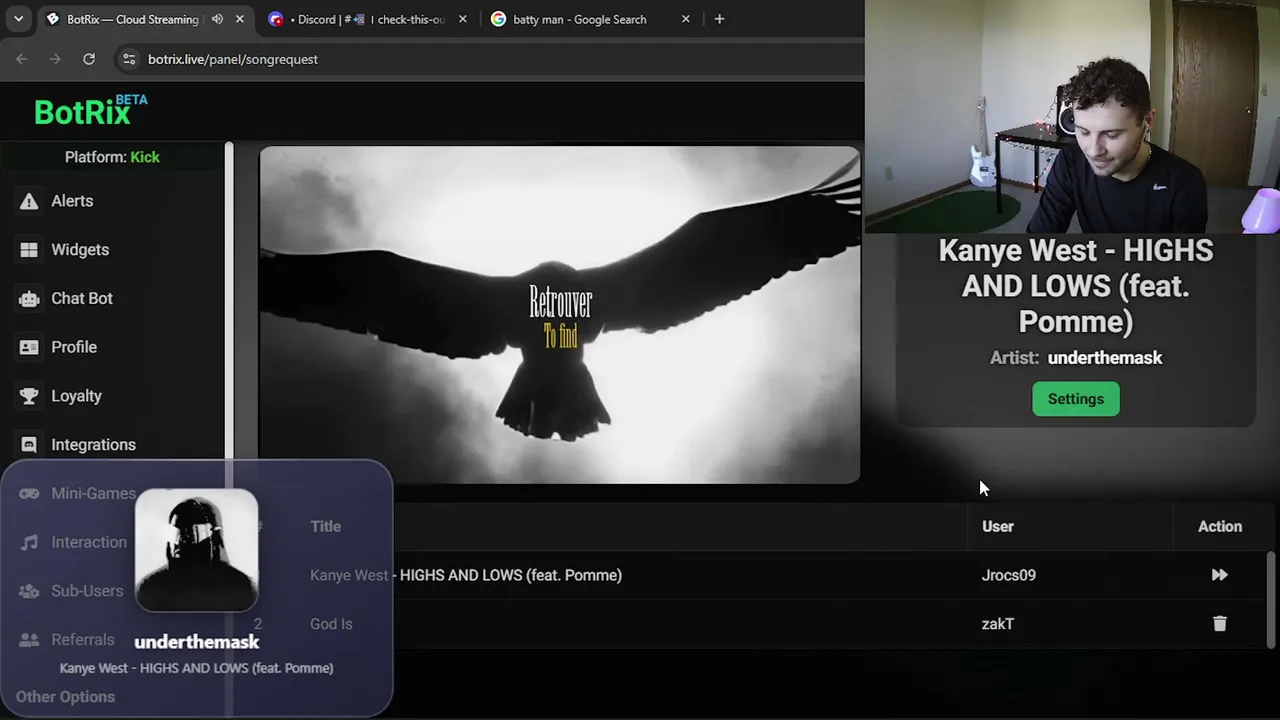Close the batty man Google Search tab
This screenshot has height=720, width=1280.
pos(685,19)
